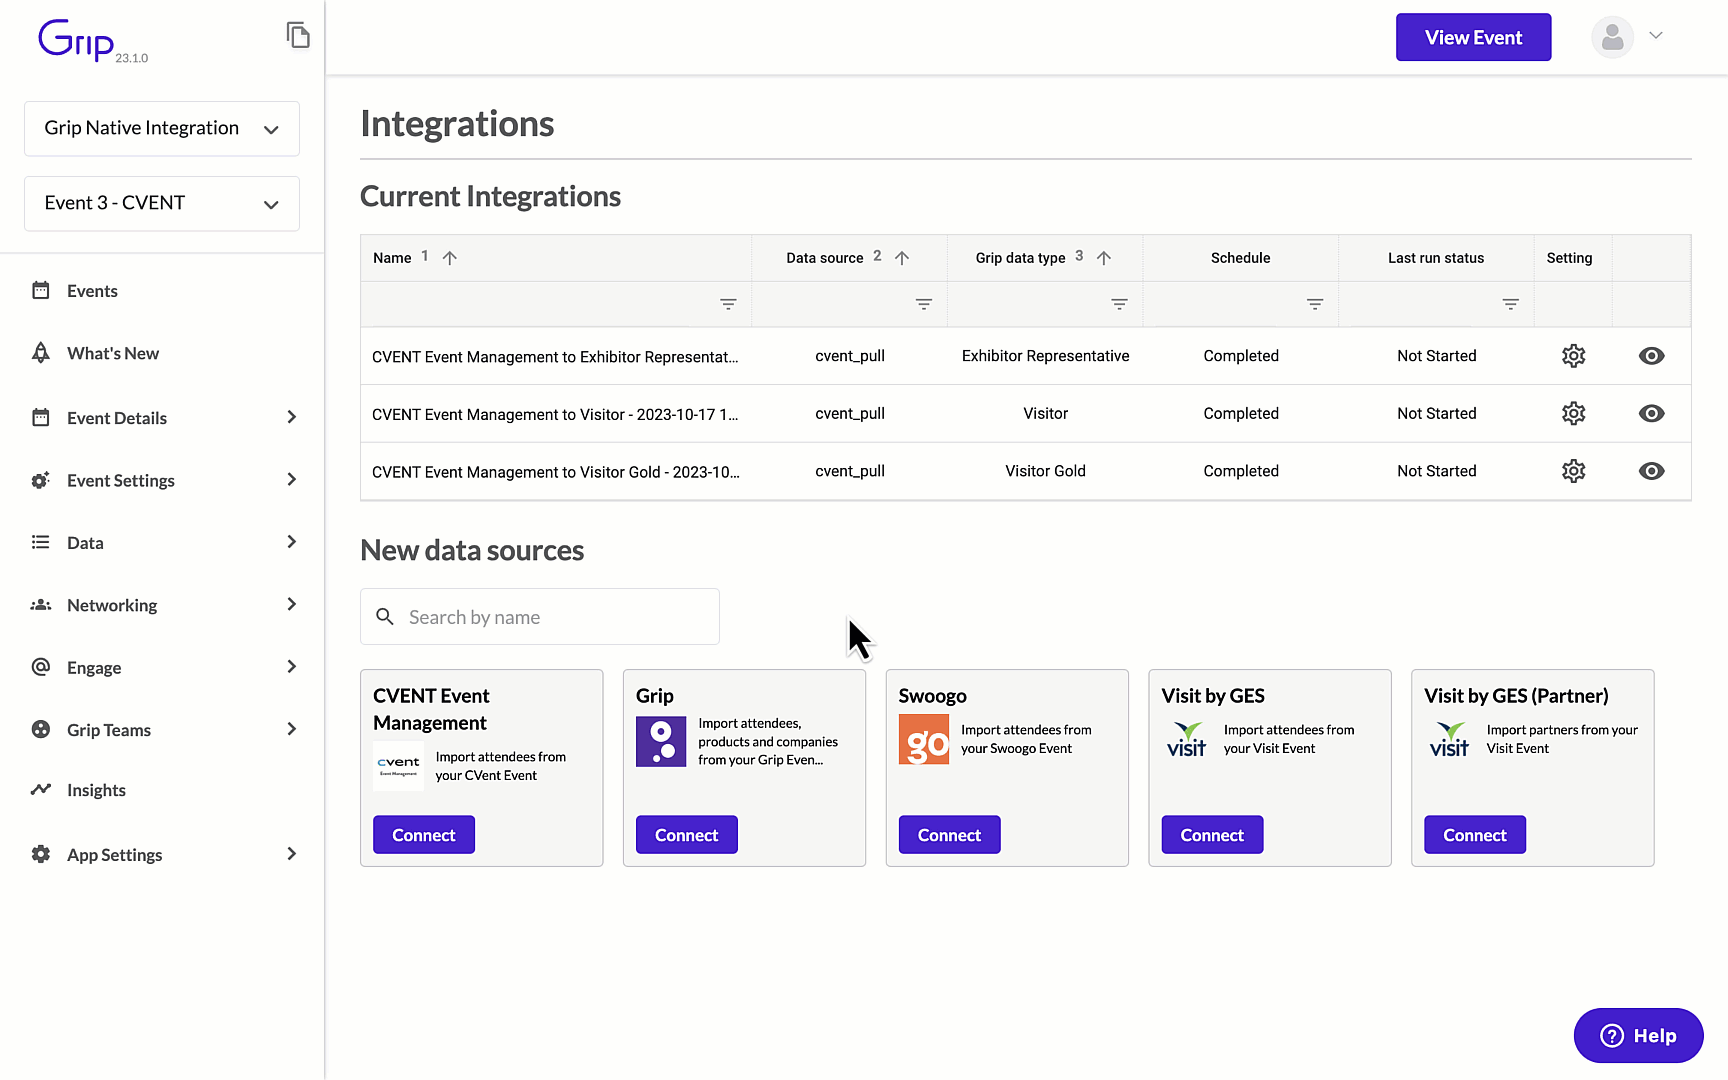Image resolution: width=1728 pixels, height=1080 pixels.
Task: Click the copy icon beside the Grip logo
Action: click(298, 36)
